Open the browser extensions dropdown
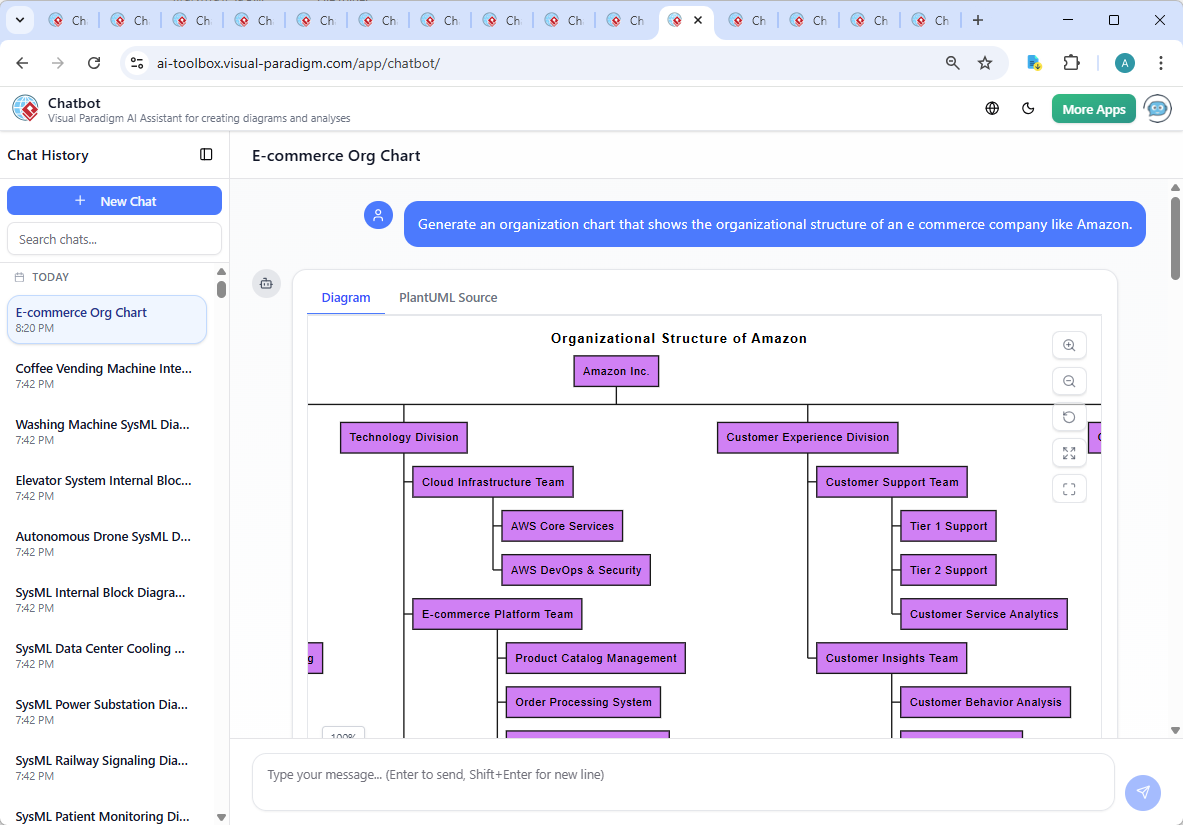 (1071, 62)
